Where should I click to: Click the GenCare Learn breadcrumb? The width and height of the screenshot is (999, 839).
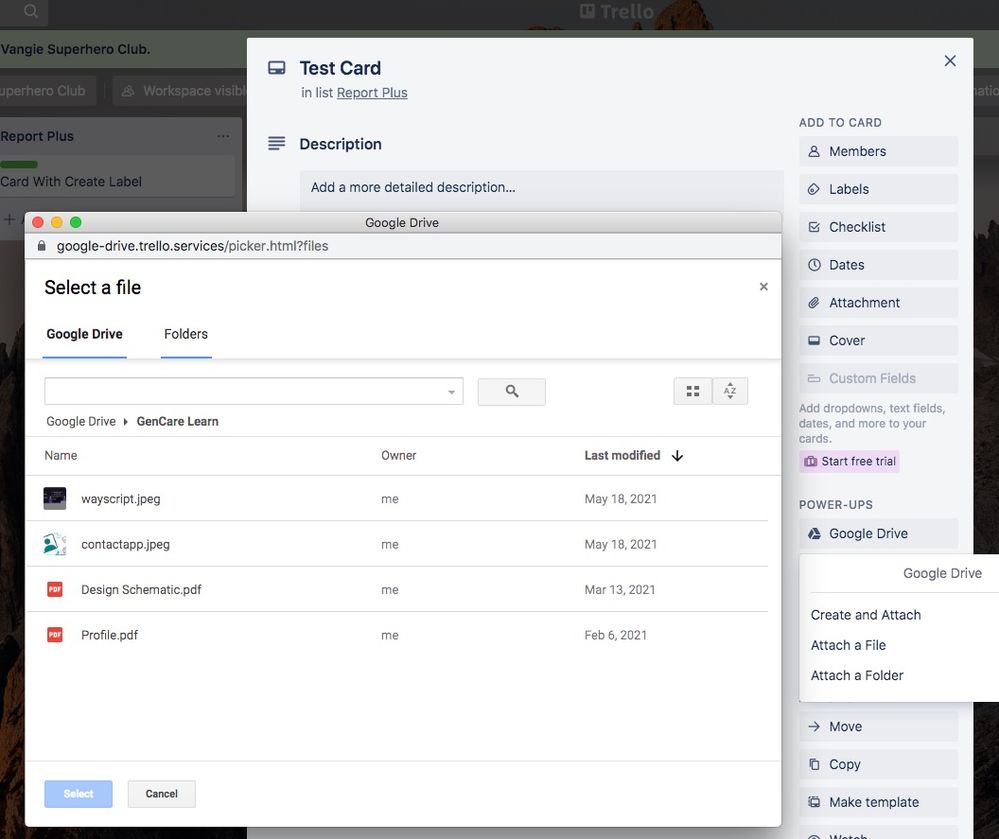click(177, 422)
